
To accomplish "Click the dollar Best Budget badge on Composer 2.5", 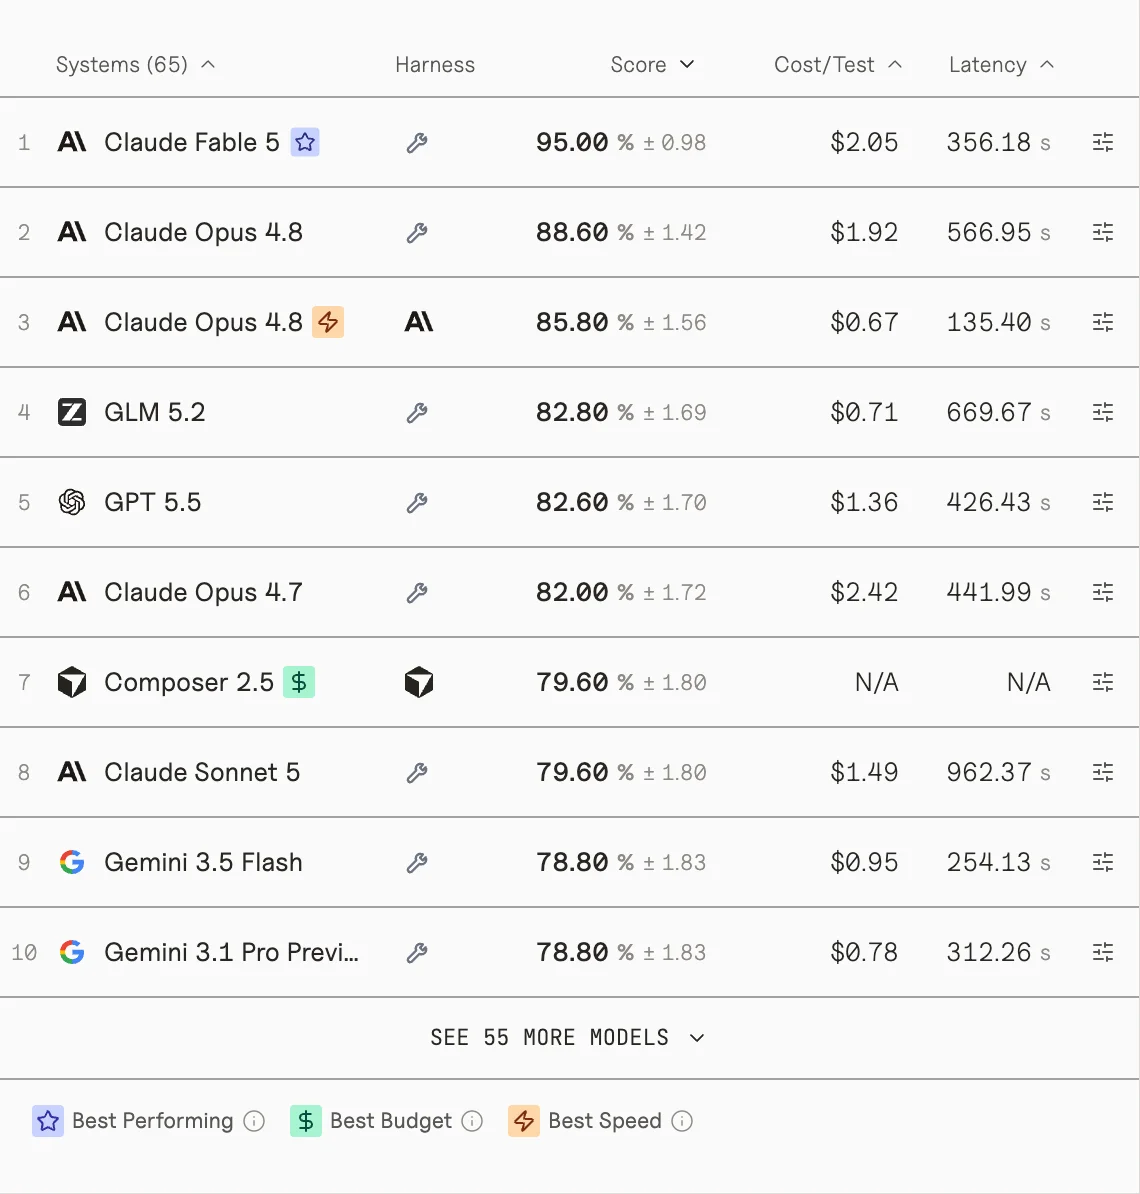I will tap(299, 682).
